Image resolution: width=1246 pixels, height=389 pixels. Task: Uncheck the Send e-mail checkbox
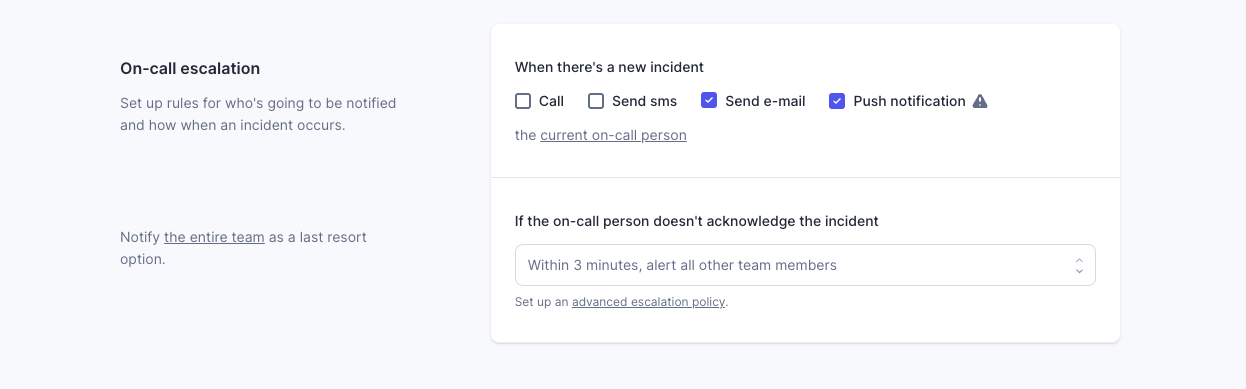[x=709, y=101]
